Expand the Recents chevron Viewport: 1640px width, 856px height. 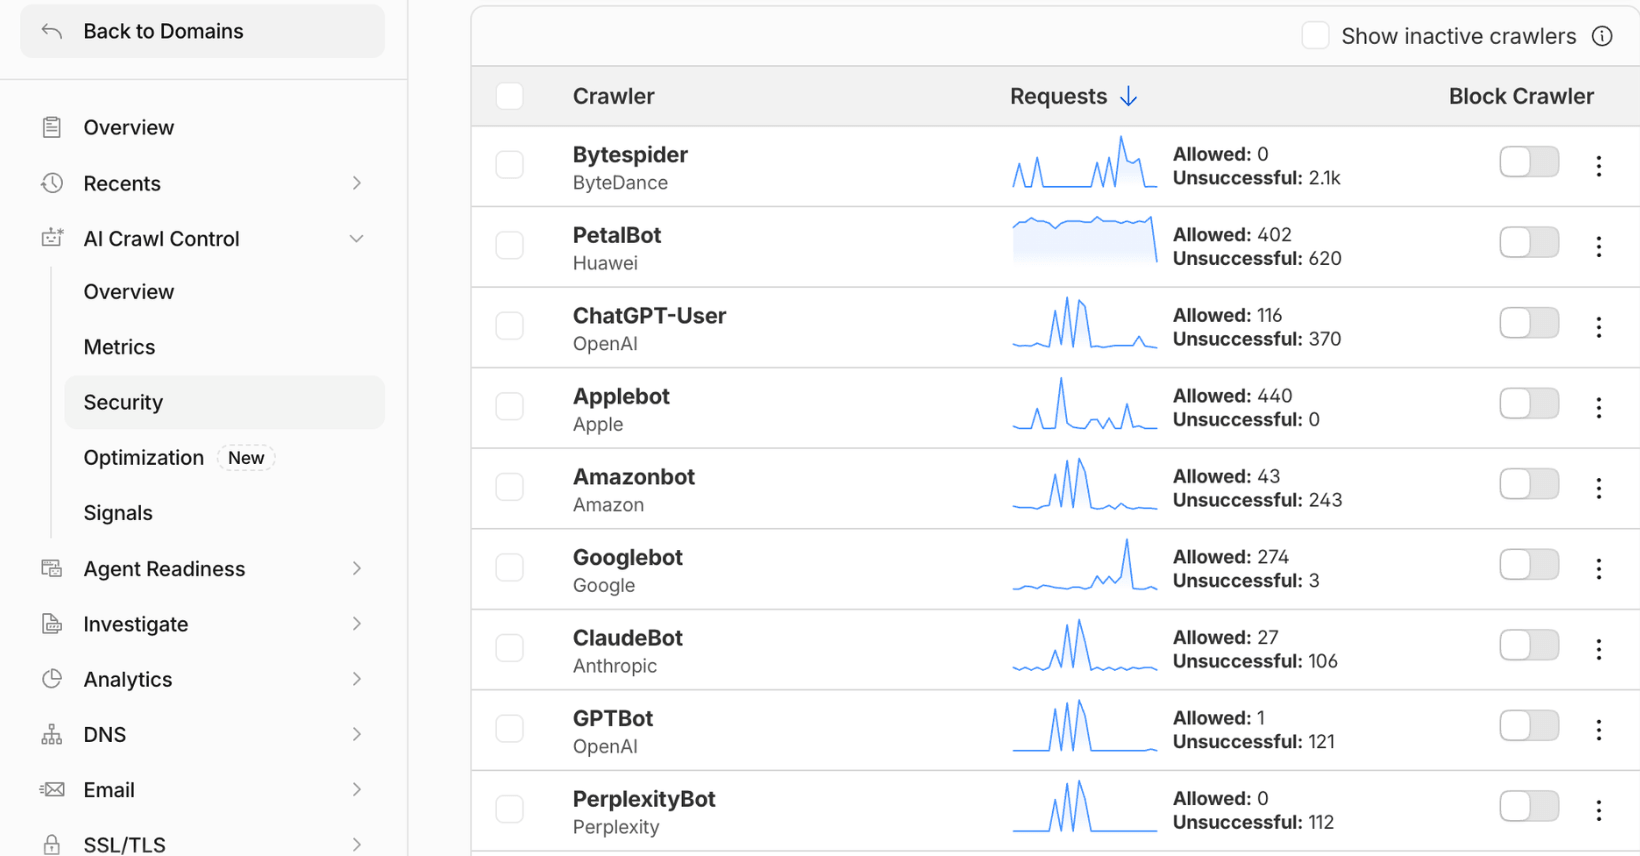coord(357,183)
